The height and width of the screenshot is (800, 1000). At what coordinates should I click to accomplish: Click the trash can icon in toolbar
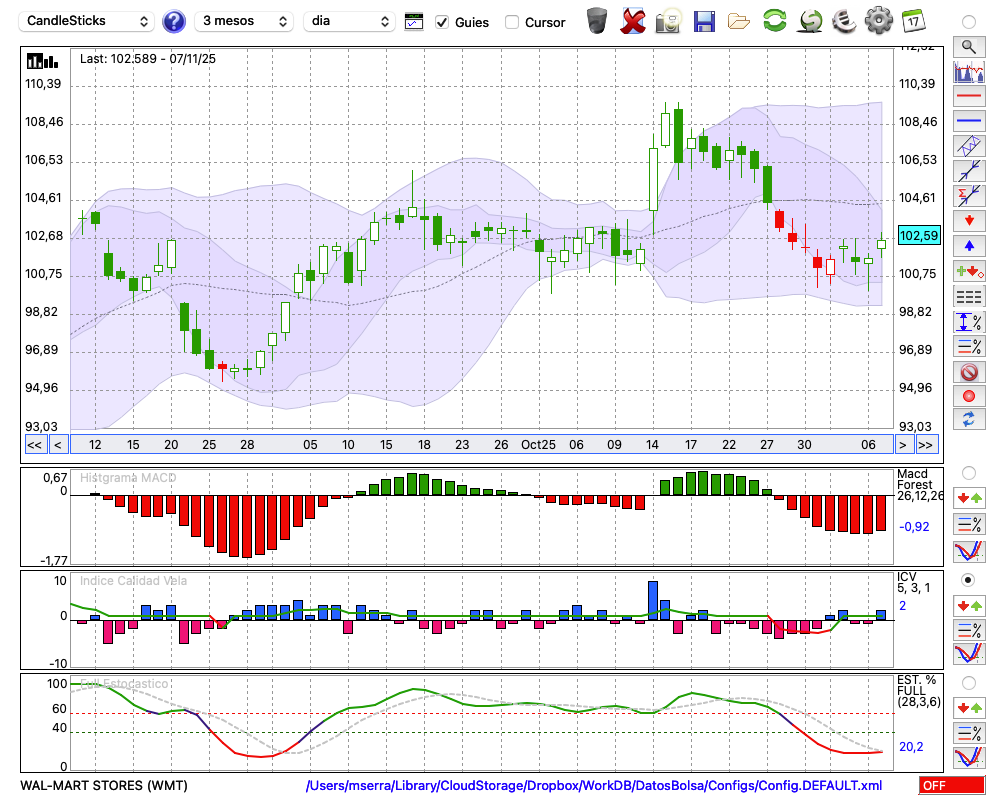597,20
